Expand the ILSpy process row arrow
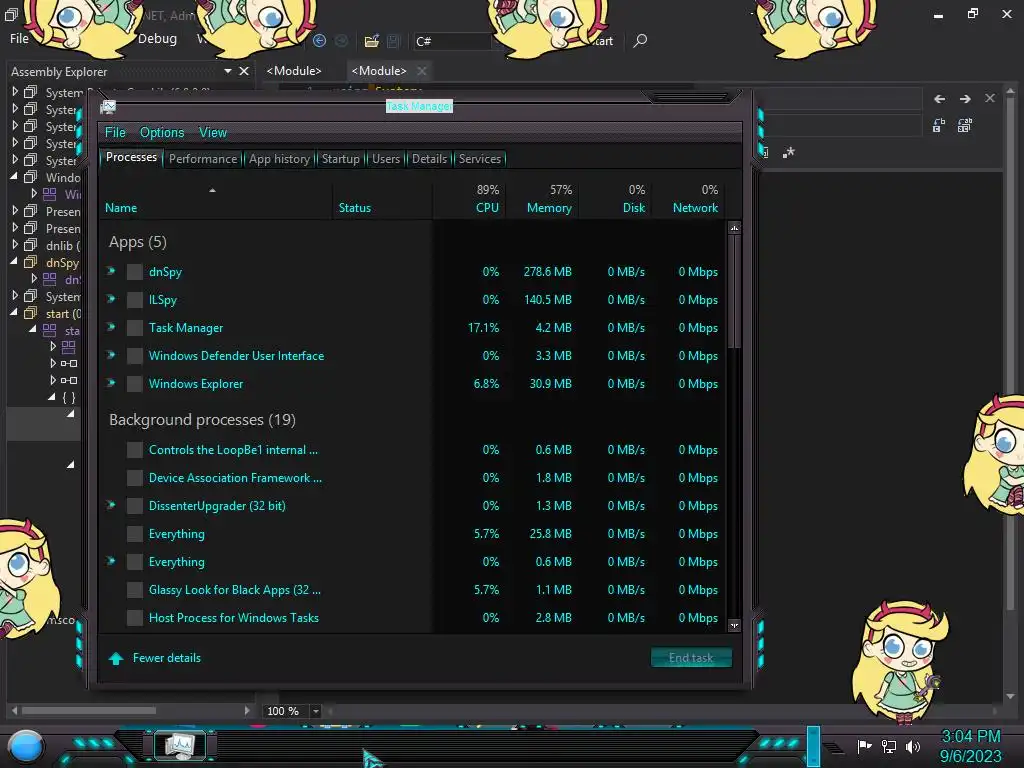1024x768 pixels. coord(111,299)
